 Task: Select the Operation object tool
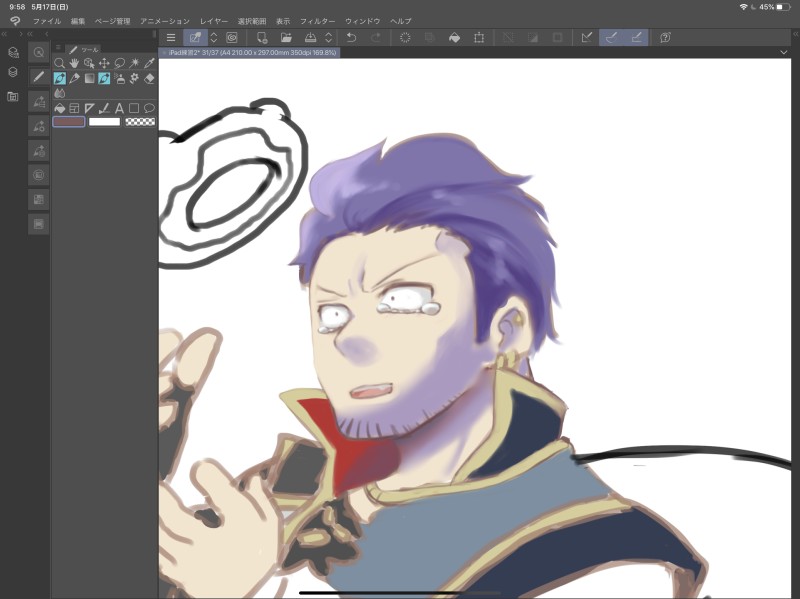[x=89, y=63]
